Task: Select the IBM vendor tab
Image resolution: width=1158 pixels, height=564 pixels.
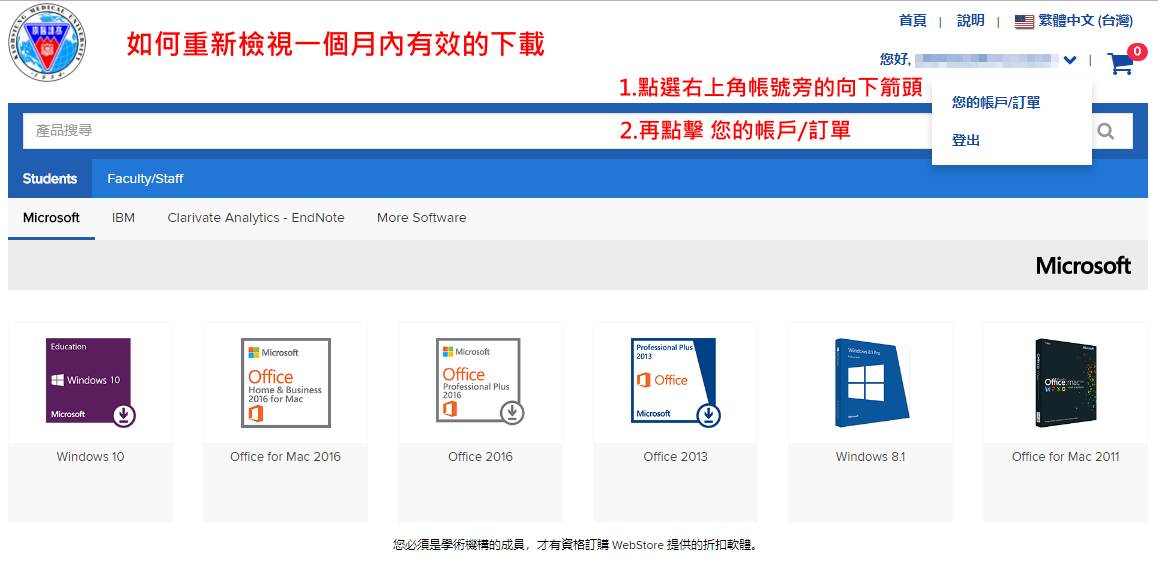Action: pyautogui.click(x=123, y=218)
